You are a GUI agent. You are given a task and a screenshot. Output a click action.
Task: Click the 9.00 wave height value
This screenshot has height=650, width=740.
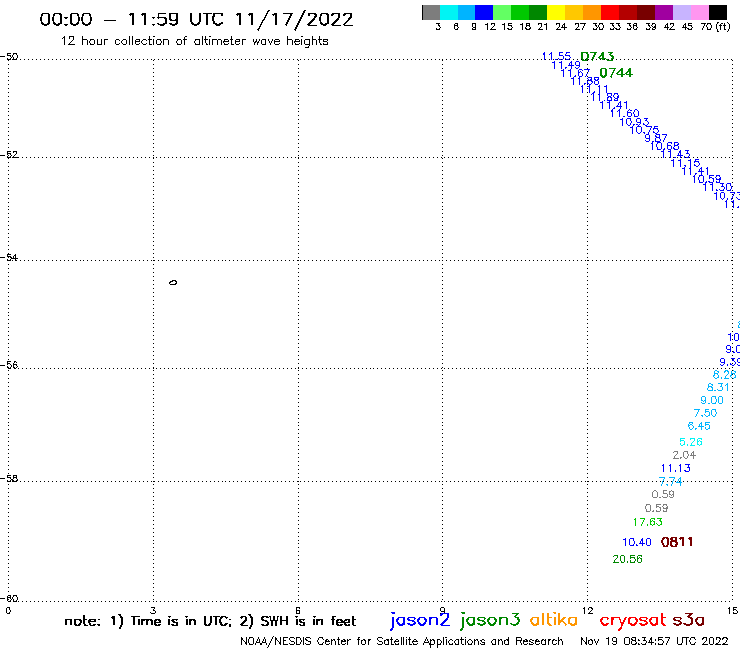click(712, 400)
